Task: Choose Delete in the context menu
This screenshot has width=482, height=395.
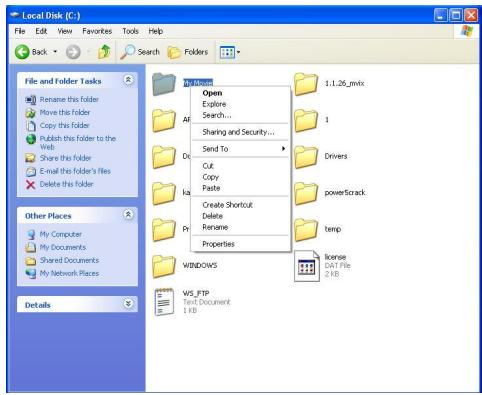Action: 240,216
